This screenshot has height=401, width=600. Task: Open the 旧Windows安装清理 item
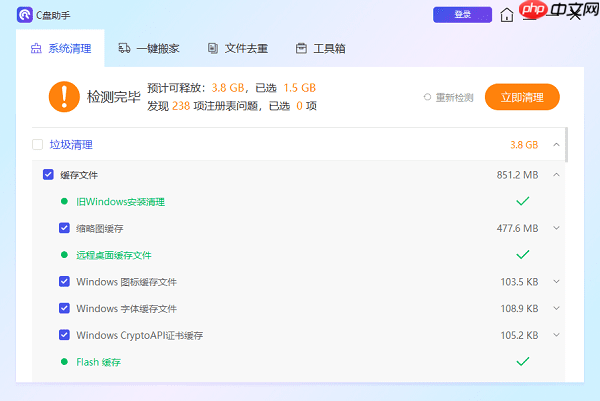[121, 202]
